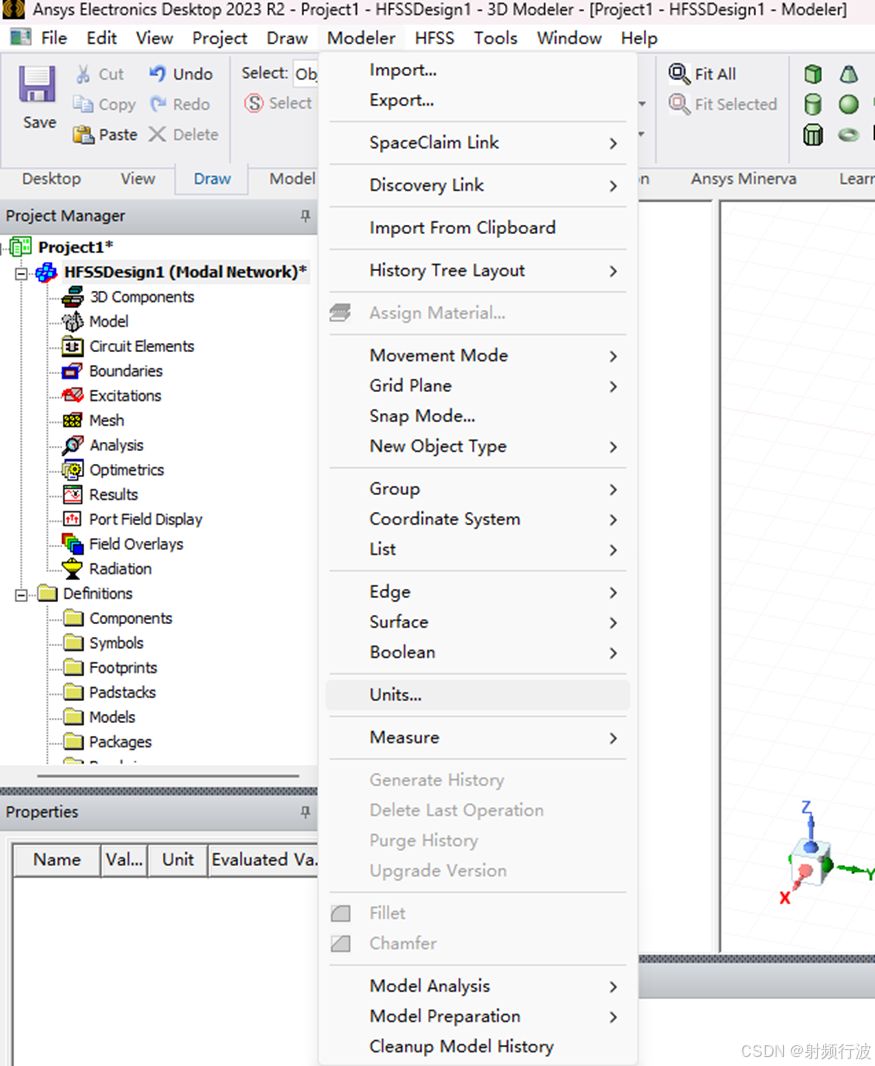Select Import From Clipboard entry

coord(478,228)
